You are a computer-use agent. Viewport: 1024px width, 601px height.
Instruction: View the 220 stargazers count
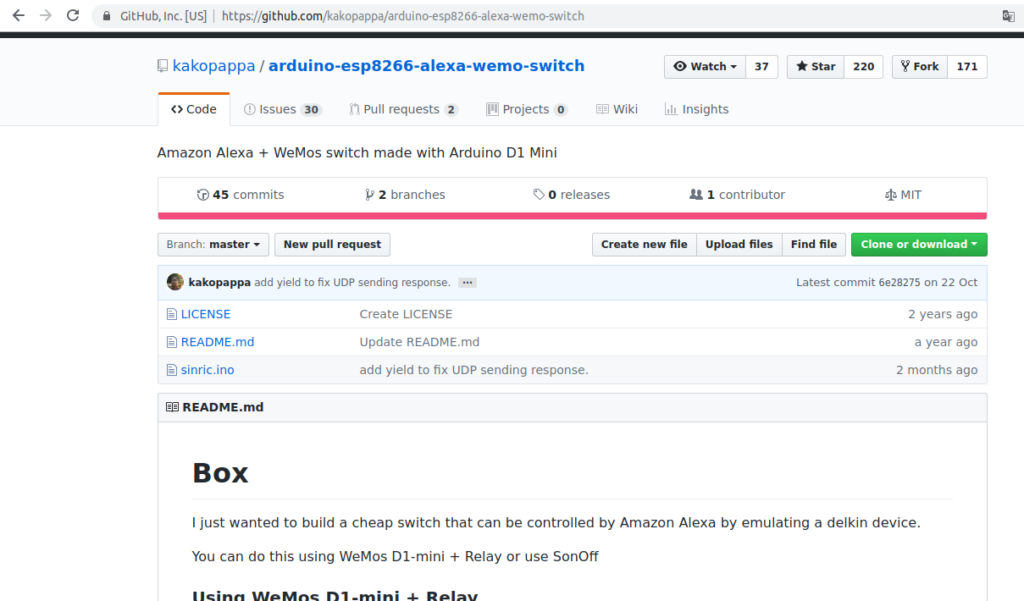[x=863, y=67]
